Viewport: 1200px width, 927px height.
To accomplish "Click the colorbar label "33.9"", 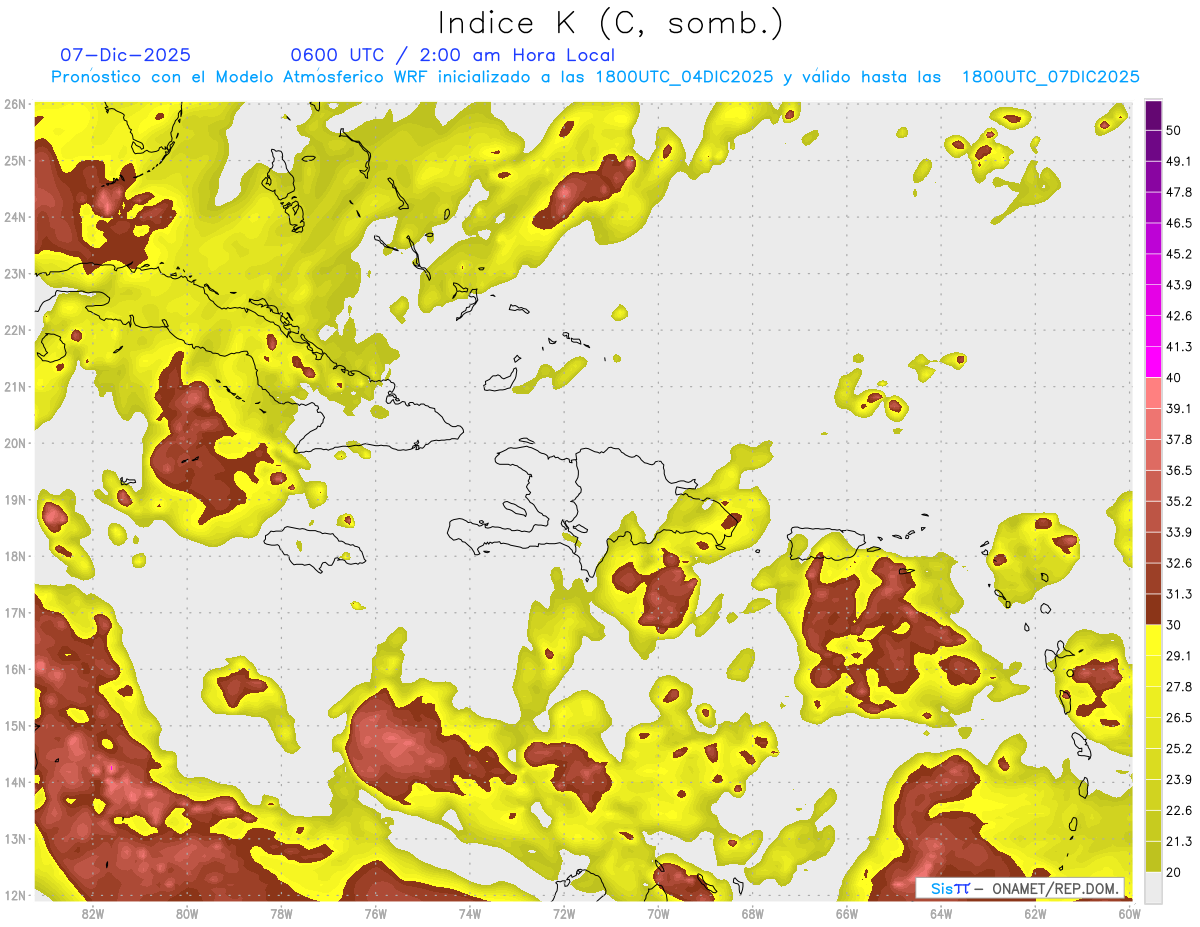I will click(x=1178, y=532).
